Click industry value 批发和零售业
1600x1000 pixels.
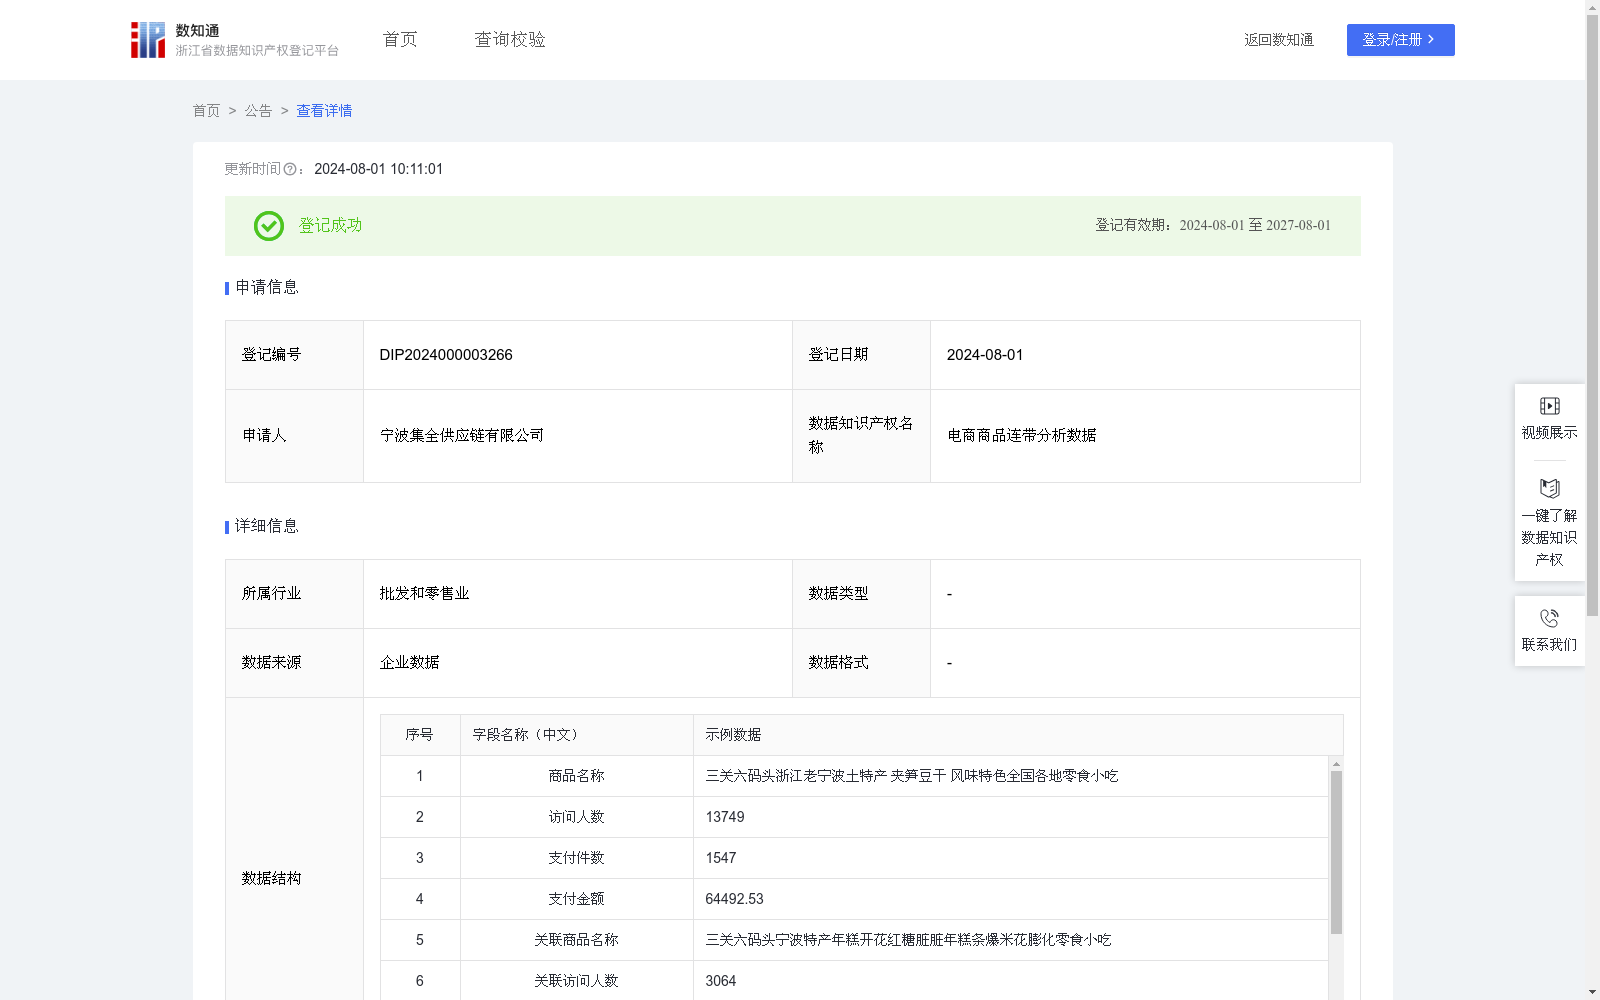pyautogui.click(x=424, y=594)
